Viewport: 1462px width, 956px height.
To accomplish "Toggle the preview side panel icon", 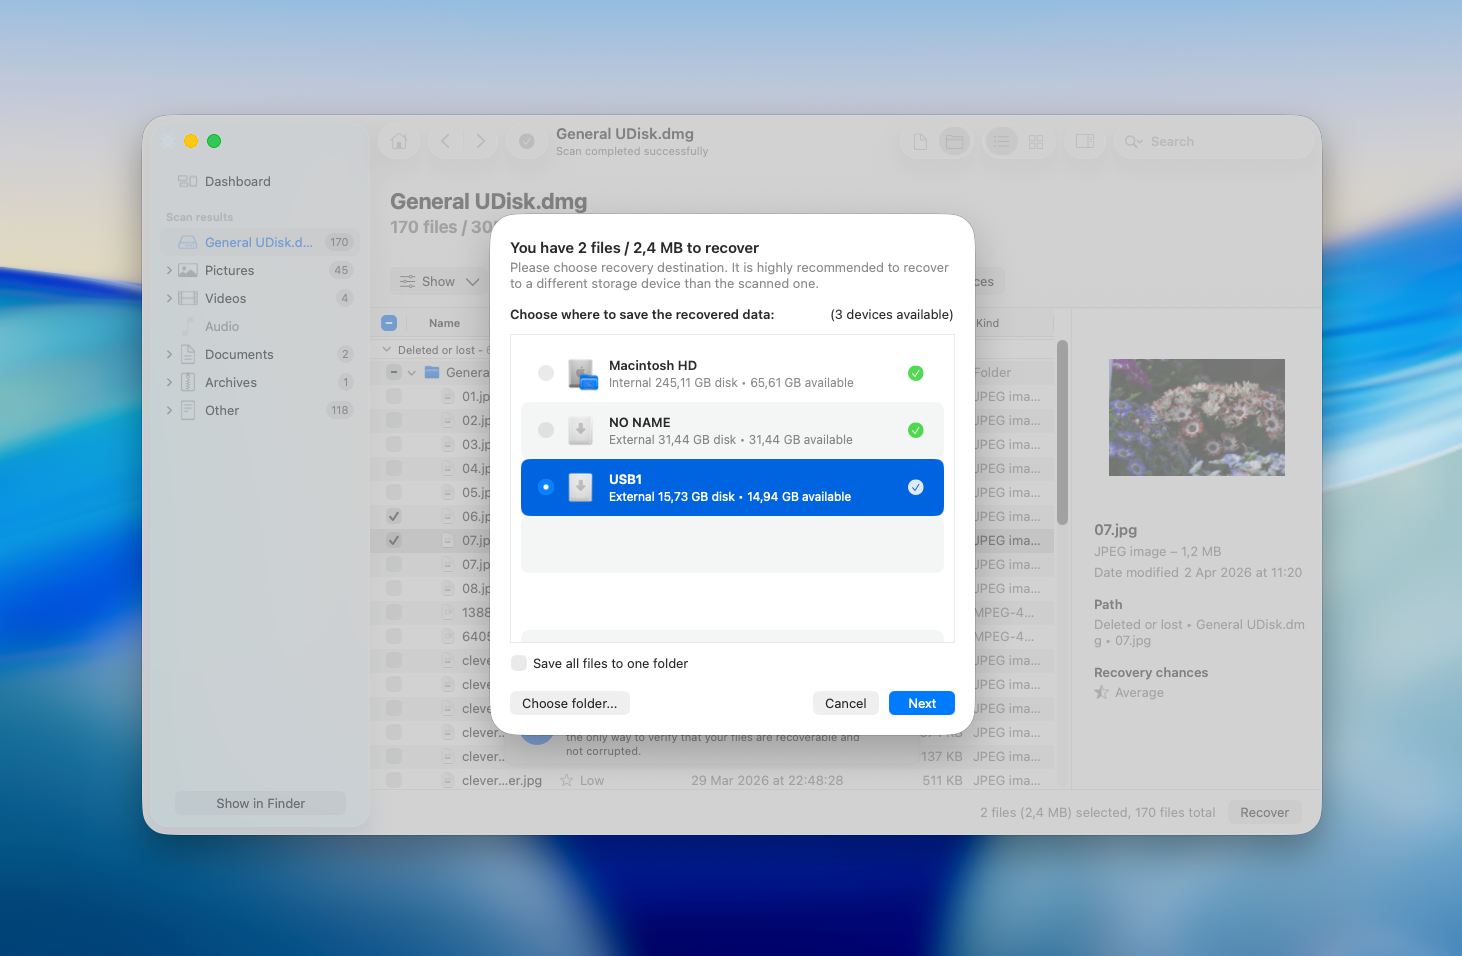I will (x=1085, y=142).
